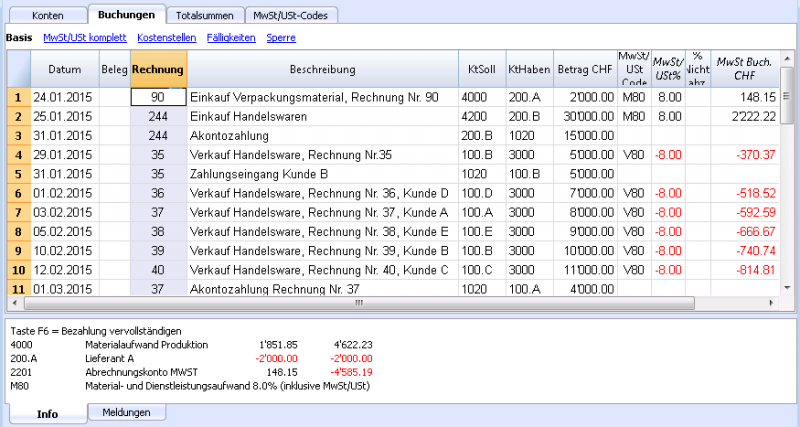
Task: Switch to the Meldungen tab
Action: (x=126, y=412)
